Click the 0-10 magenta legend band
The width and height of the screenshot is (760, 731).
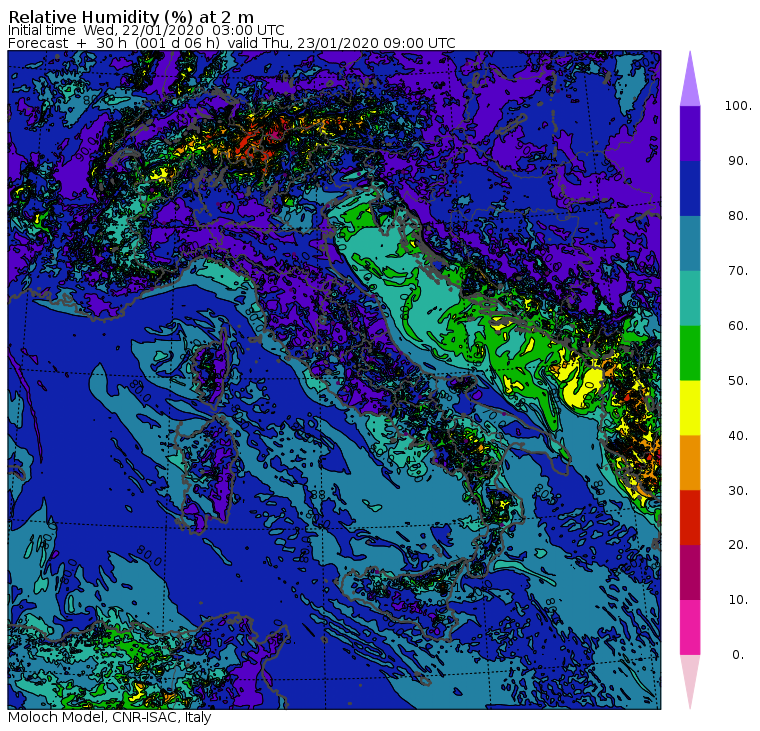pyautogui.click(x=690, y=628)
